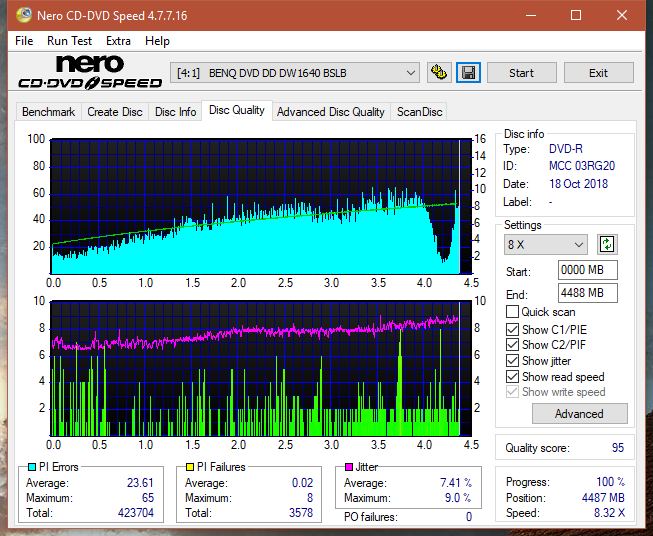Open the drive options icon
This screenshot has width=653, height=536.
pos(439,73)
